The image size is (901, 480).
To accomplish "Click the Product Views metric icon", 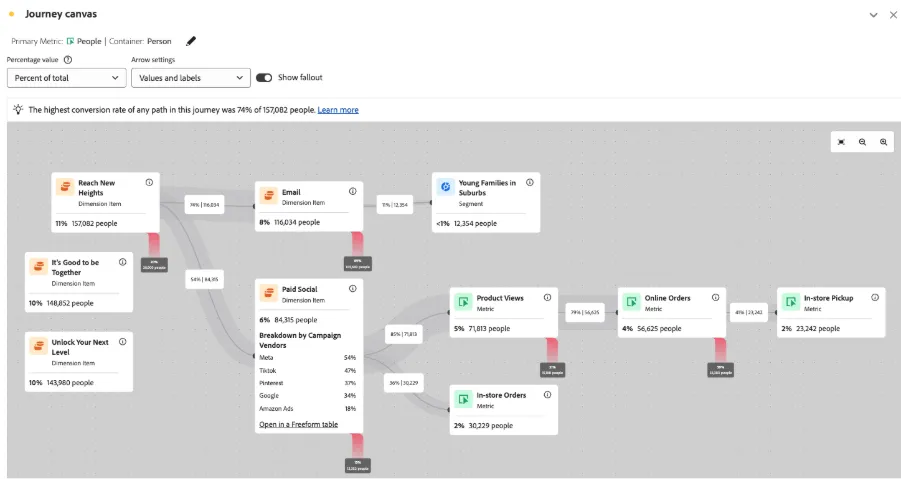I will tap(463, 302).
